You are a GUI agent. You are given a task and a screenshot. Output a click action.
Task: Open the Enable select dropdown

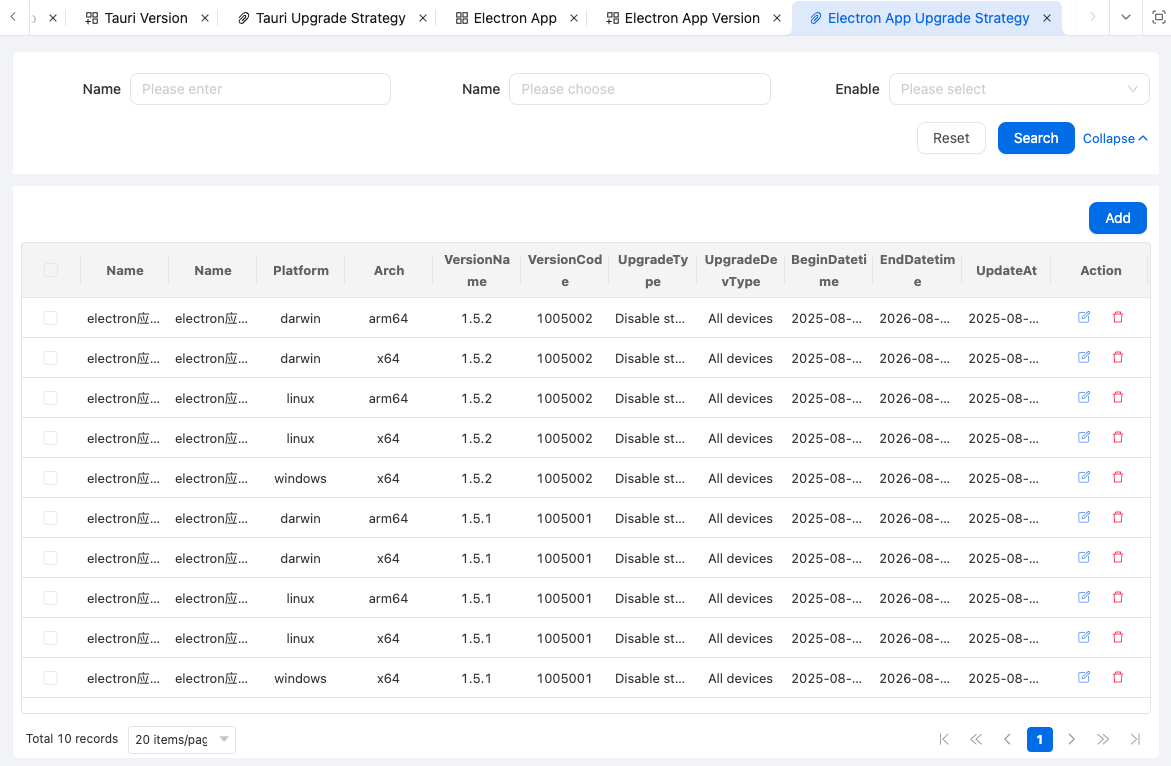(x=1018, y=89)
